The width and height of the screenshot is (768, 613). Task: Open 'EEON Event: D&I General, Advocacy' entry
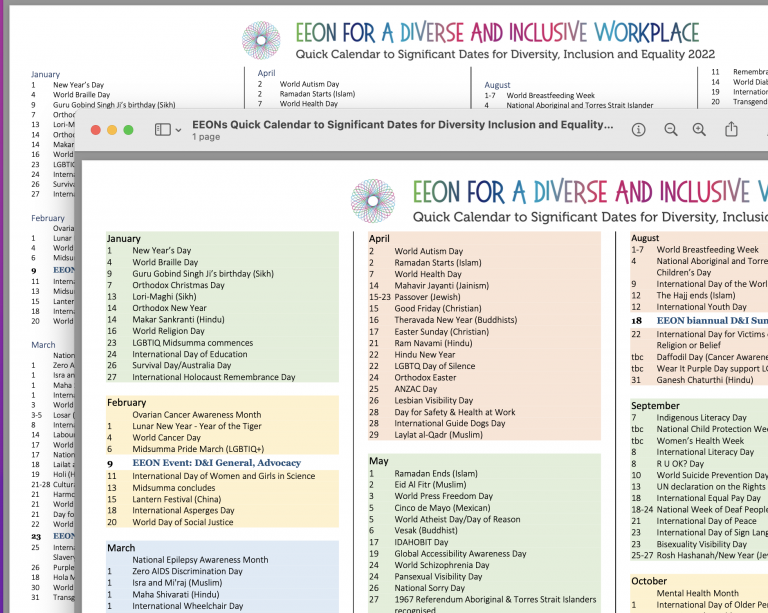point(217,463)
